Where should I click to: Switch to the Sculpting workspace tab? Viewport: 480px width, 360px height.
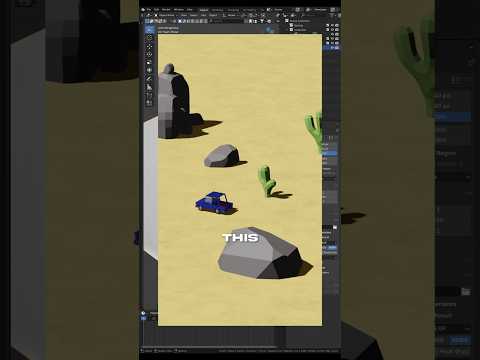click(233, 10)
